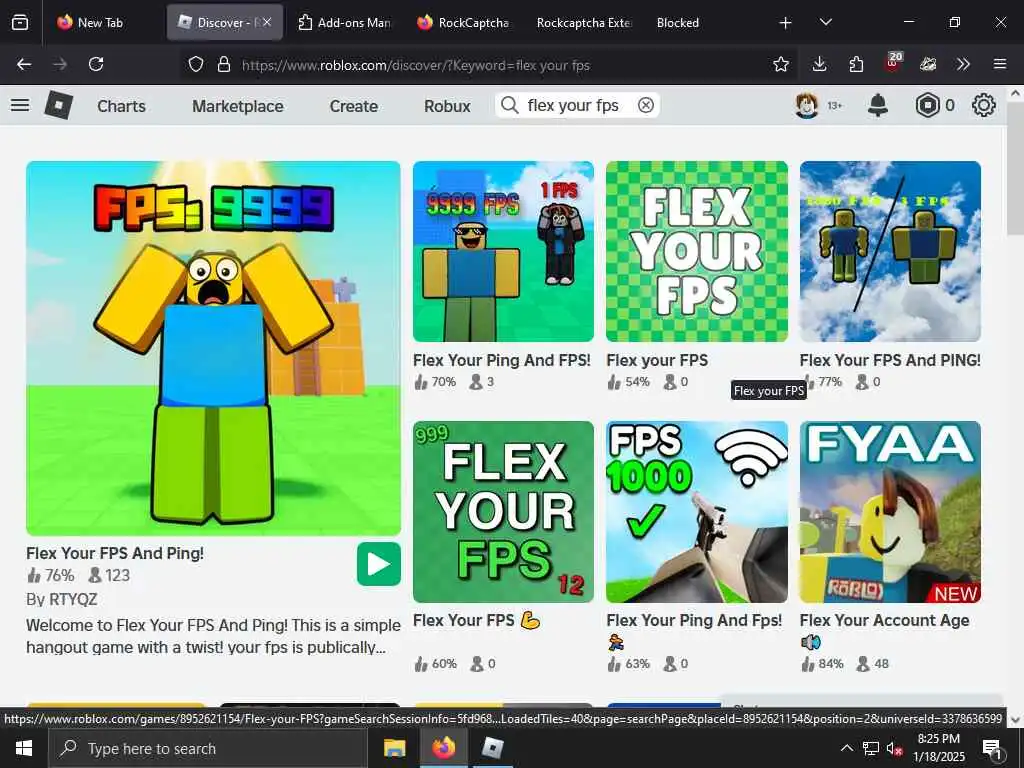
Task: Open the FYAA Flex Your Account Age thumbnail
Action: click(x=890, y=511)
